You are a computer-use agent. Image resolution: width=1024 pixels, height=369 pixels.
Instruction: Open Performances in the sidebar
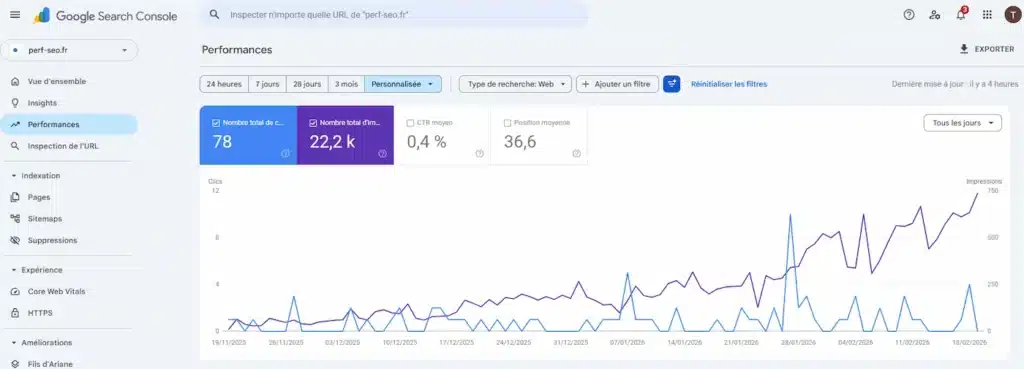(69, 125)
